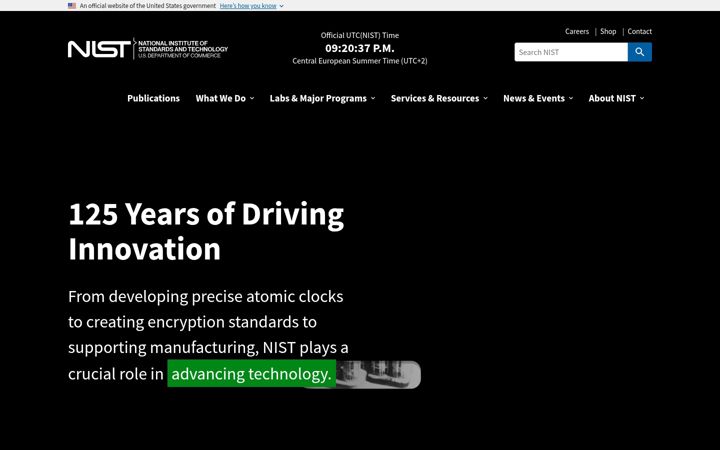This screenshot has width=720, height=450.
Task: Open the Careers link
Action: click(x=577, y=31)
